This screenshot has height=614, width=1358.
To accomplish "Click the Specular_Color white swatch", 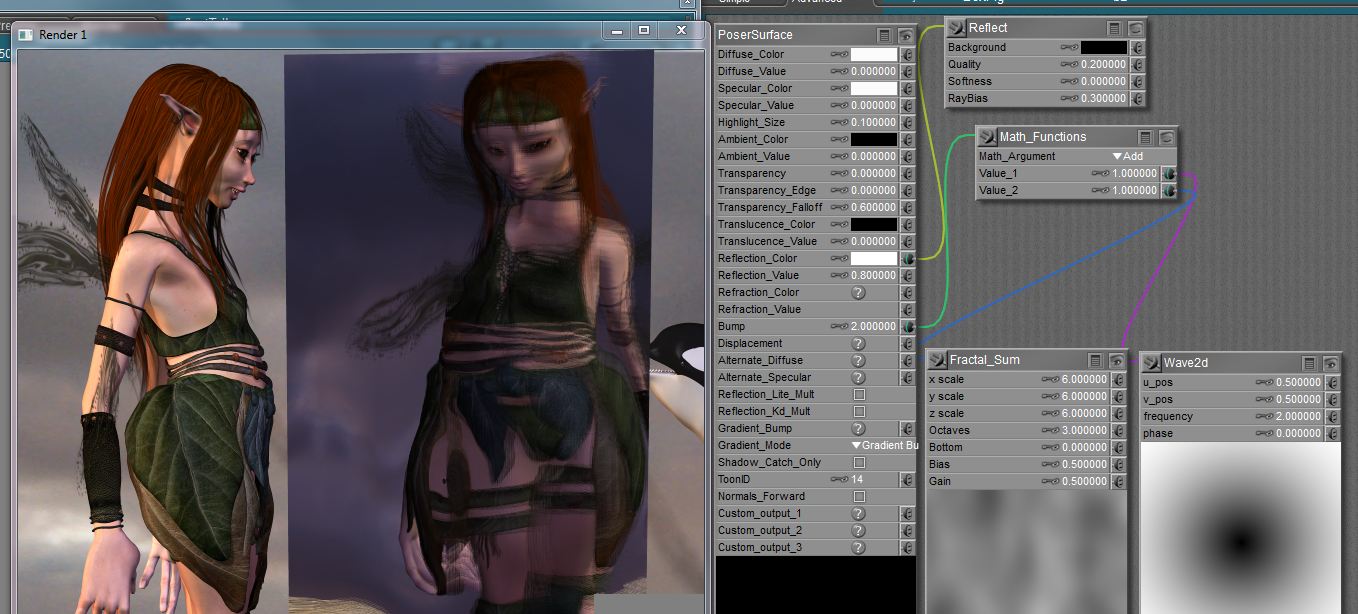I will tap(873, 89).
